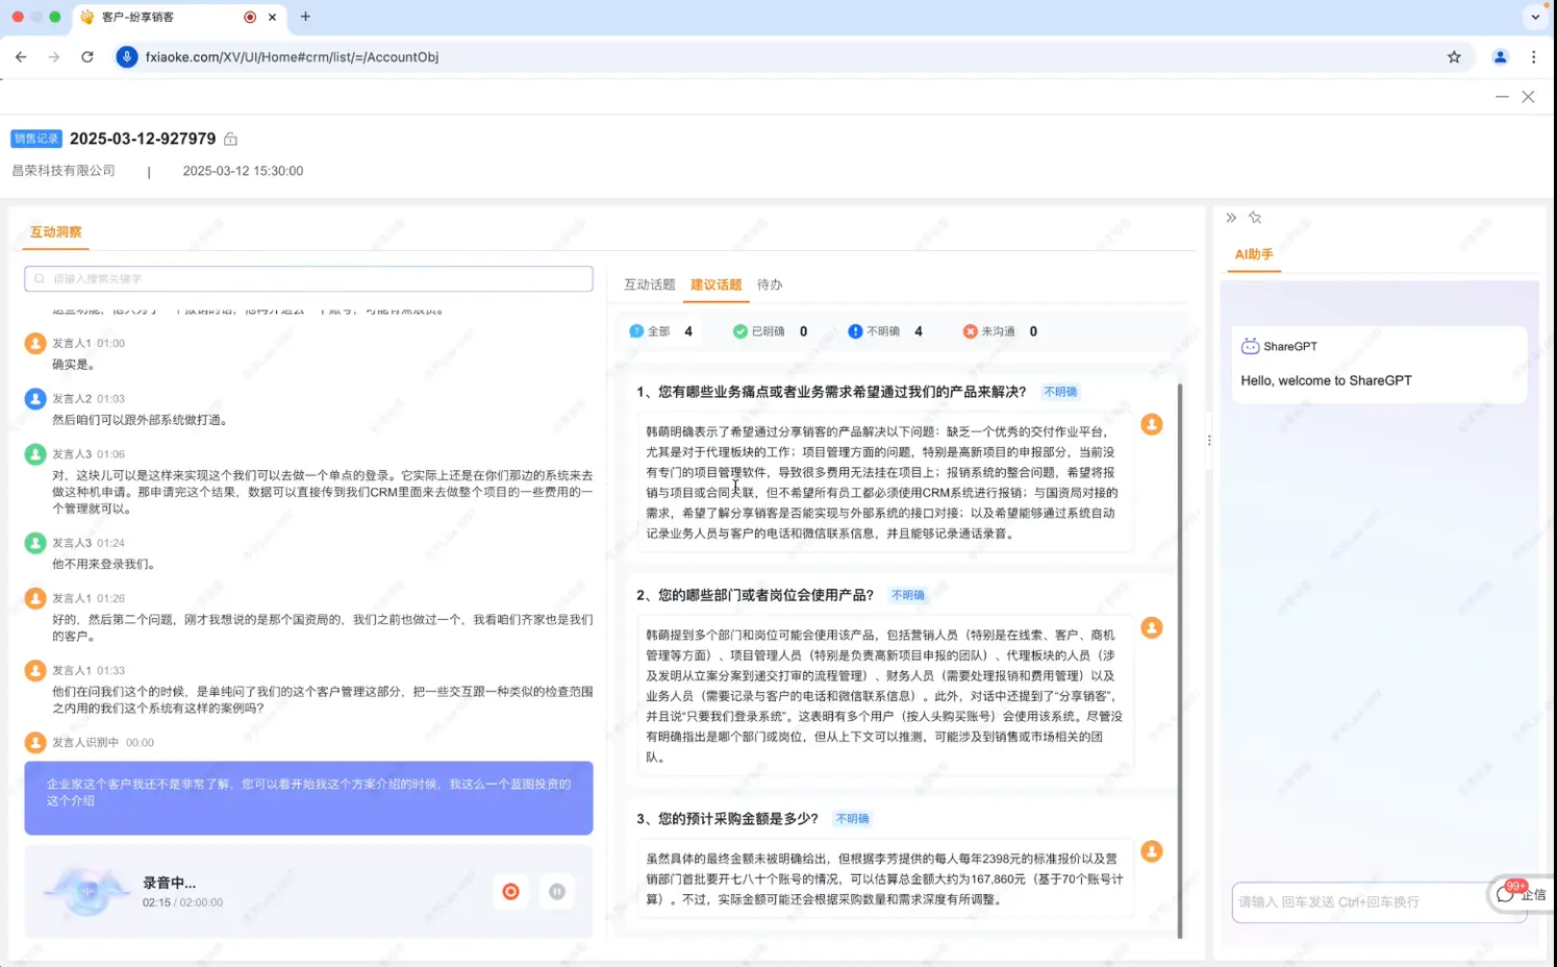Pause the recording
The width and height of the screenshot is (1557, 967).
(x=557, y=891)
